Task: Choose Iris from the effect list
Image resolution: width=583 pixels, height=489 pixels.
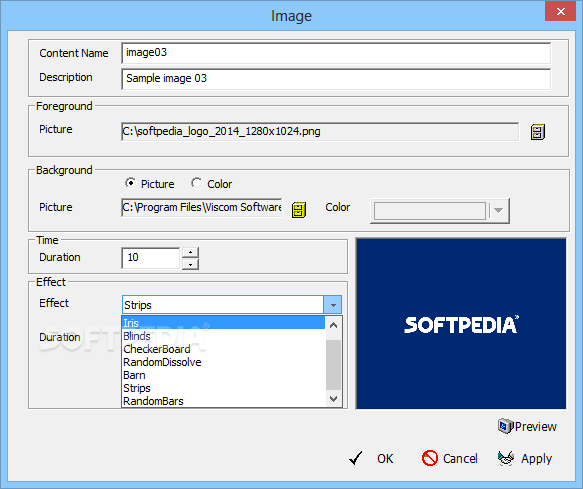Action: (x=223, y=323)
